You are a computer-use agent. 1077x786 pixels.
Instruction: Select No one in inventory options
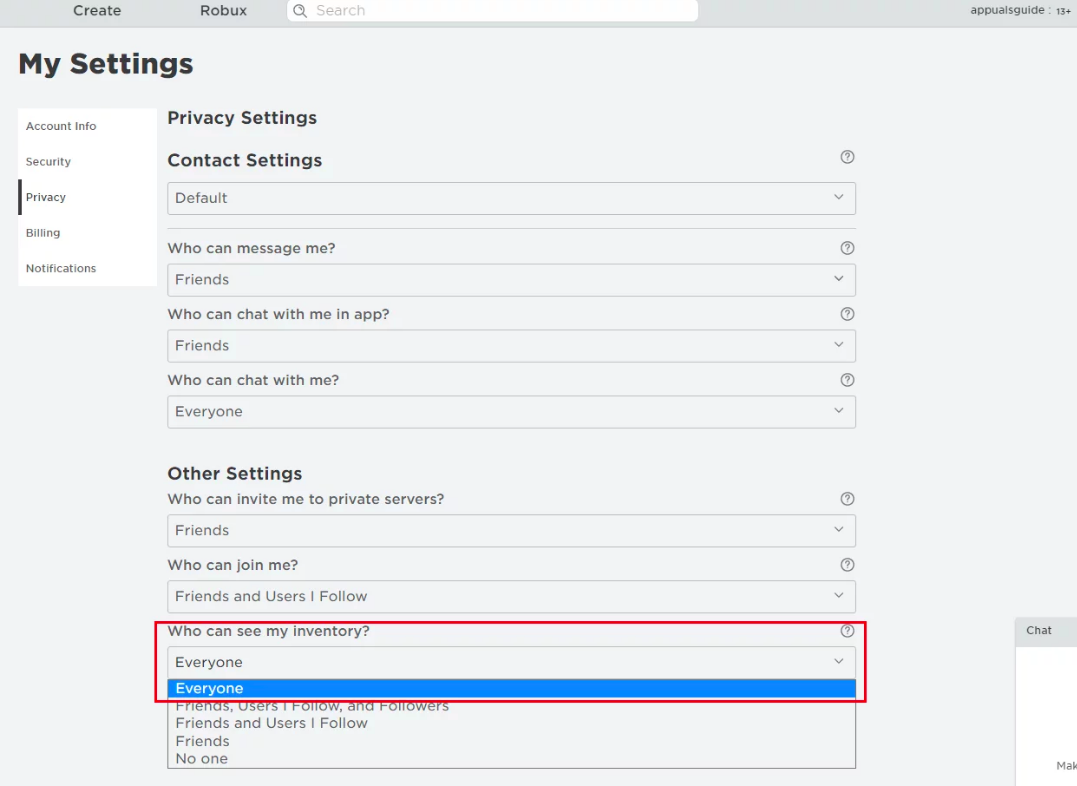pos(202,759)
